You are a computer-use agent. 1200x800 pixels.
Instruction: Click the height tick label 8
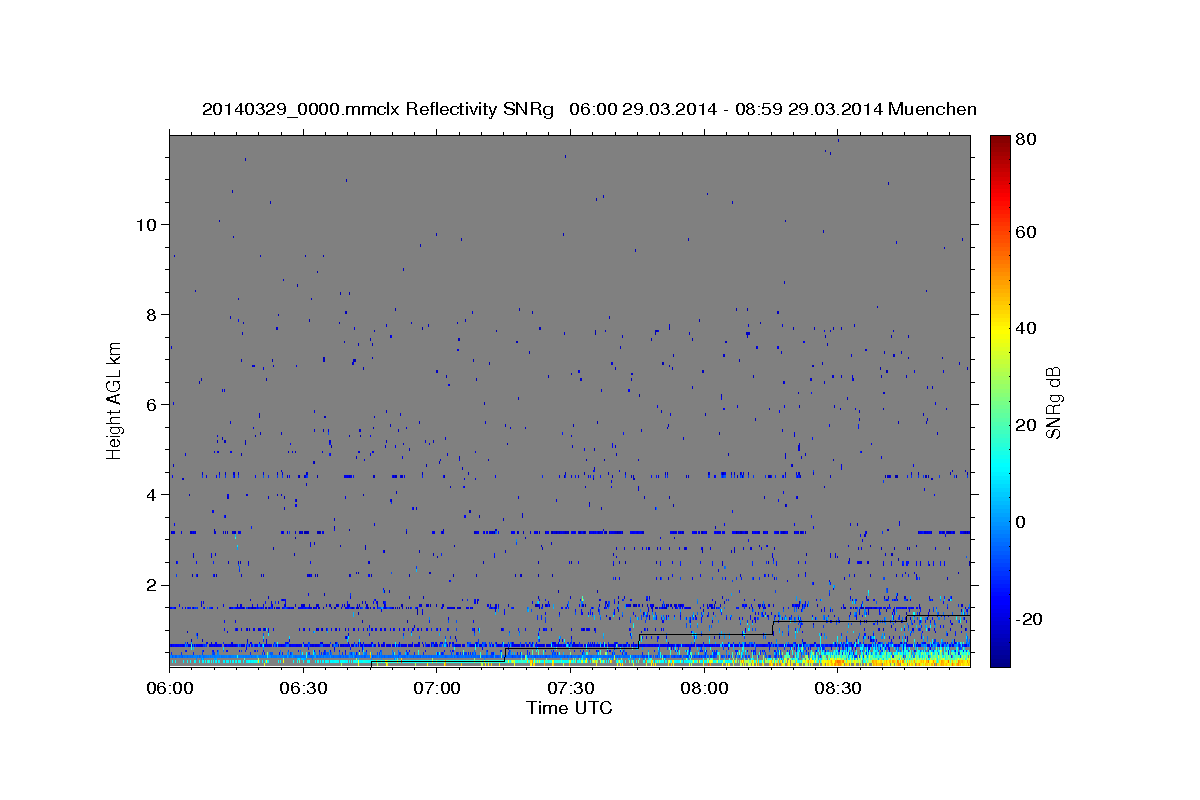pyautogui.click(x=152, y=315)
